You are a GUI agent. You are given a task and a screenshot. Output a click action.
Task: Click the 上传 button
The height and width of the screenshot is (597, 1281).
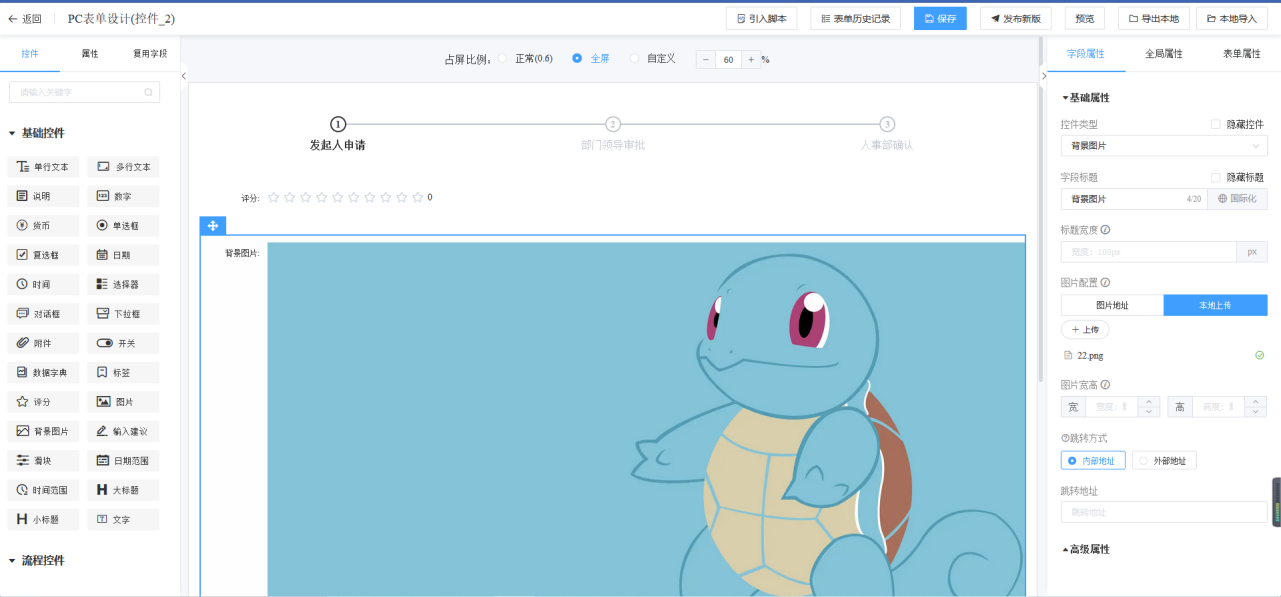1085,330
